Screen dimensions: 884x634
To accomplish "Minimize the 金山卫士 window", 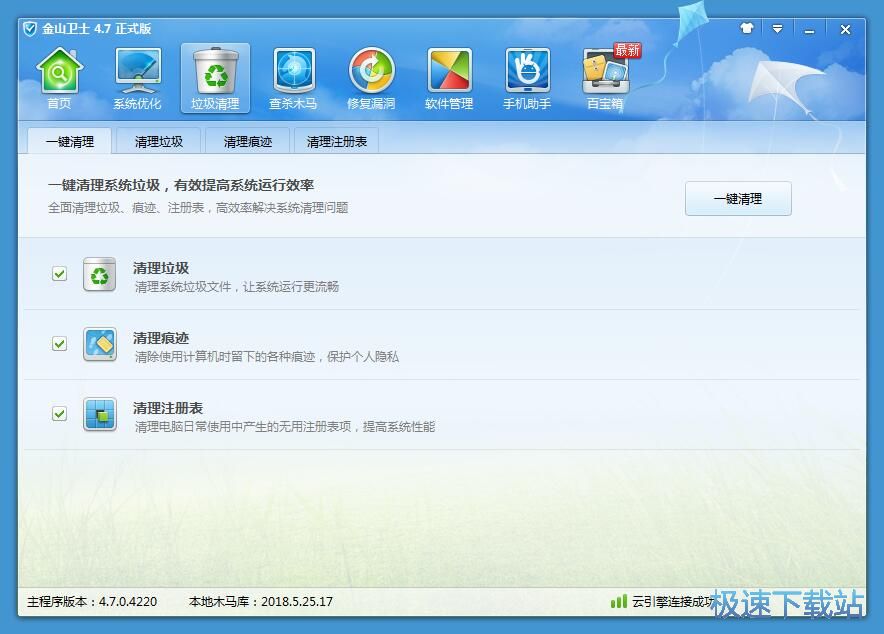I will coord(809,30).
